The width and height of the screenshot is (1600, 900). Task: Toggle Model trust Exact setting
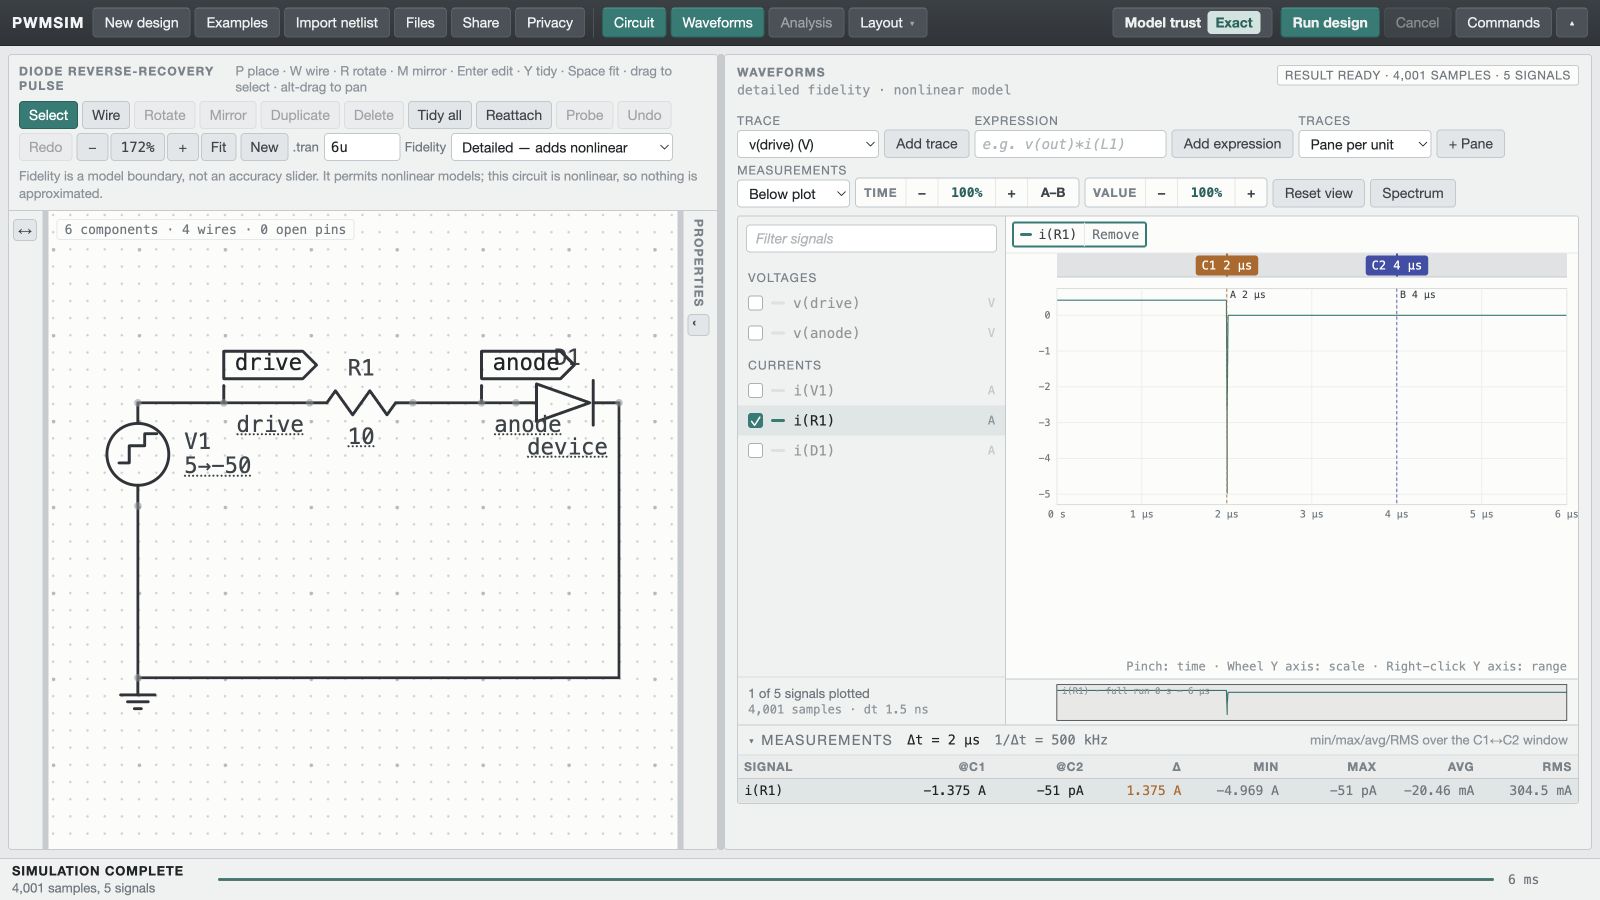[1192, 22]
